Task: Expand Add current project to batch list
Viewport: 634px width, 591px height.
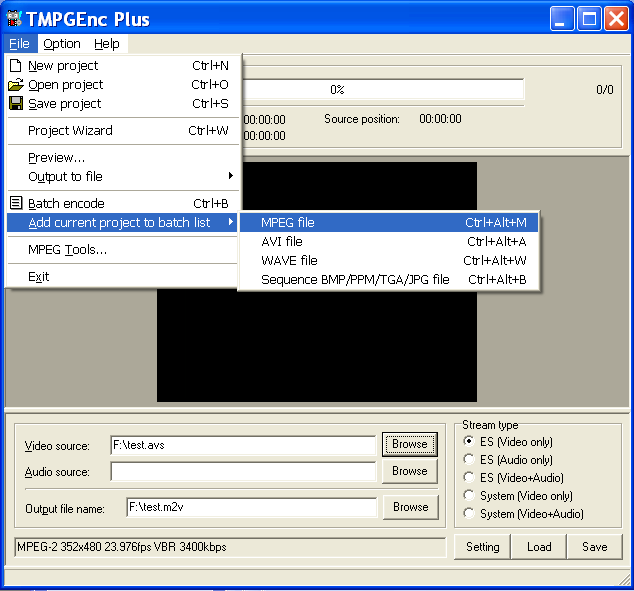Action: (123, 222)
